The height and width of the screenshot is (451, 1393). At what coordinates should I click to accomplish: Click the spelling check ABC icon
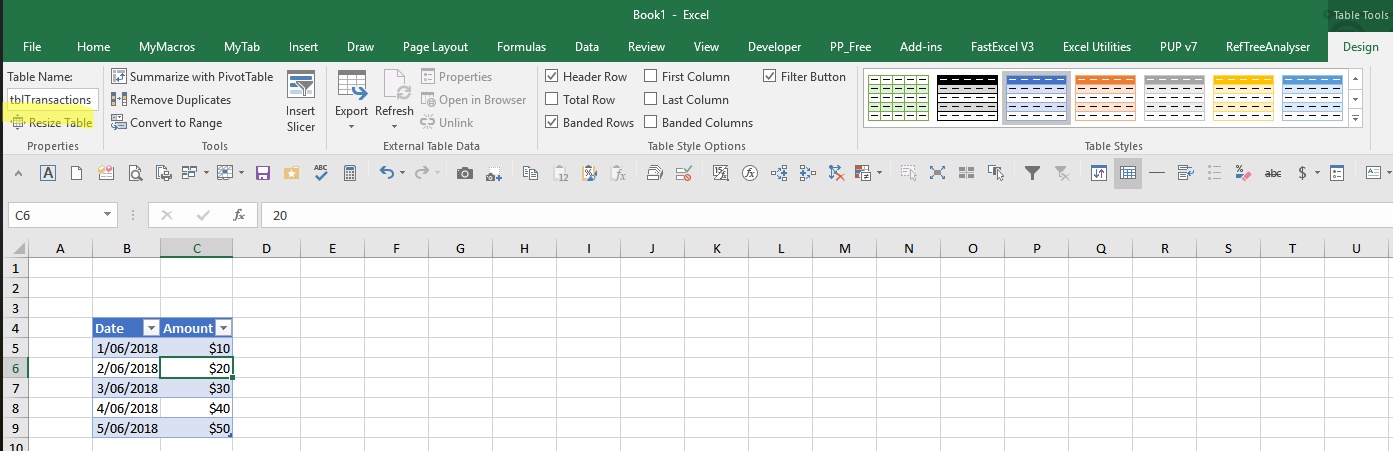tap(321, 173)
